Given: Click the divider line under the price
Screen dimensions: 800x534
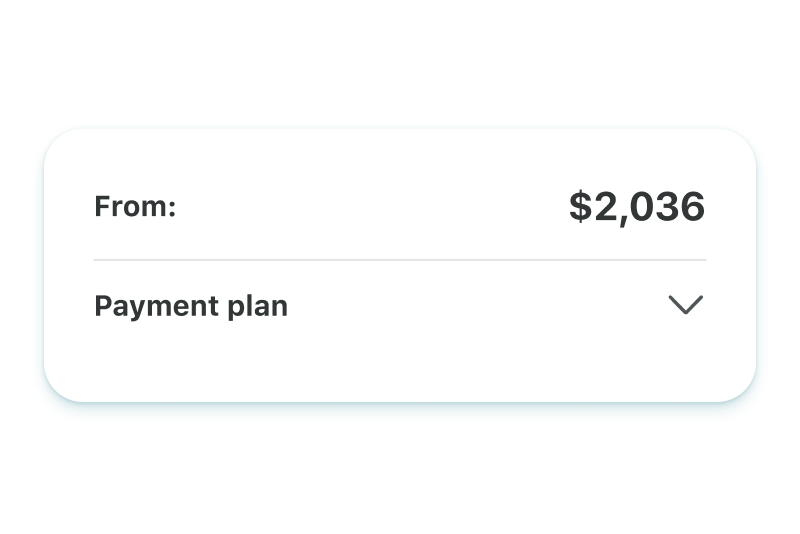Looking at the screenshot, I should 400,260.
